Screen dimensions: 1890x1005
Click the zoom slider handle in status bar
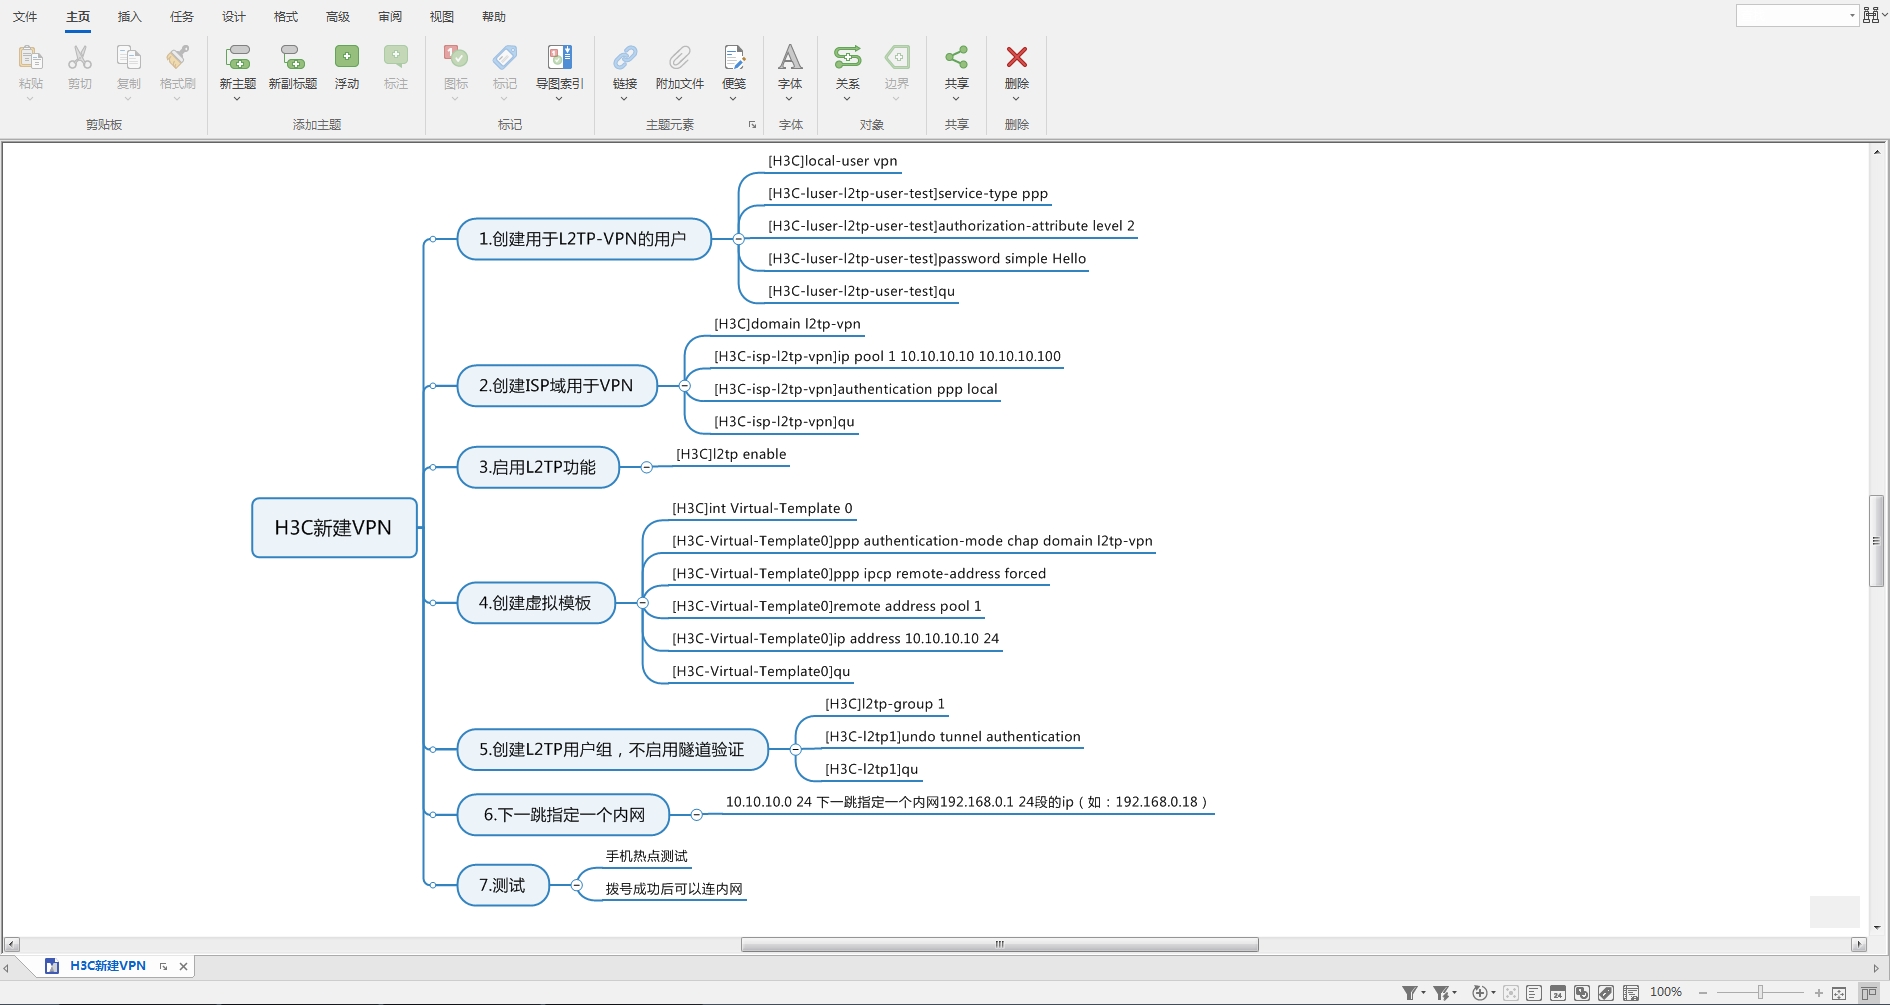[1760, 993]
